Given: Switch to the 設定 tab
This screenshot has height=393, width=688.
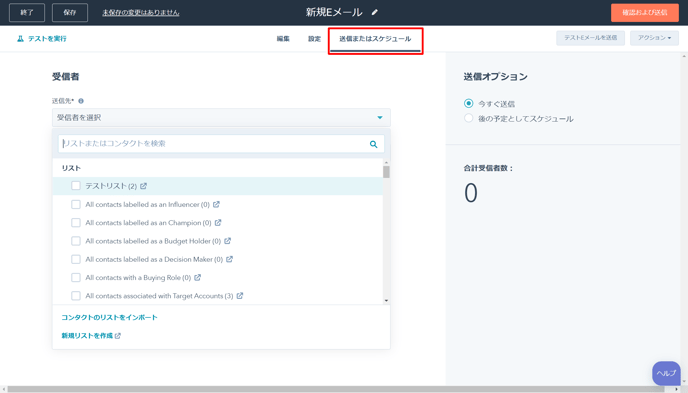Looking at the screenshot, I should (x=314, y=39).
